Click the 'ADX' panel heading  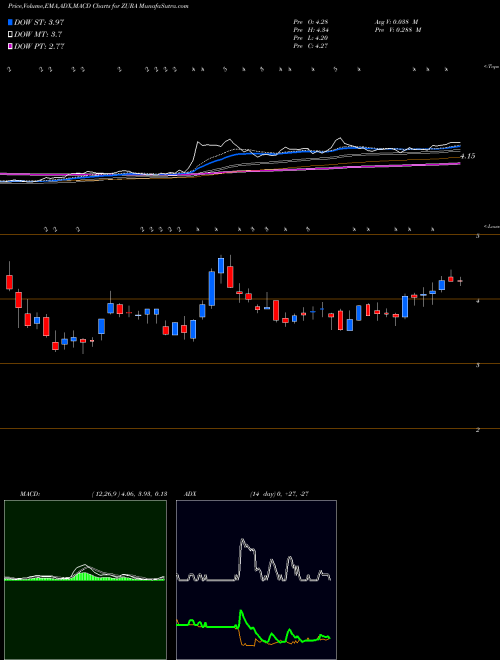coord(190,494)
